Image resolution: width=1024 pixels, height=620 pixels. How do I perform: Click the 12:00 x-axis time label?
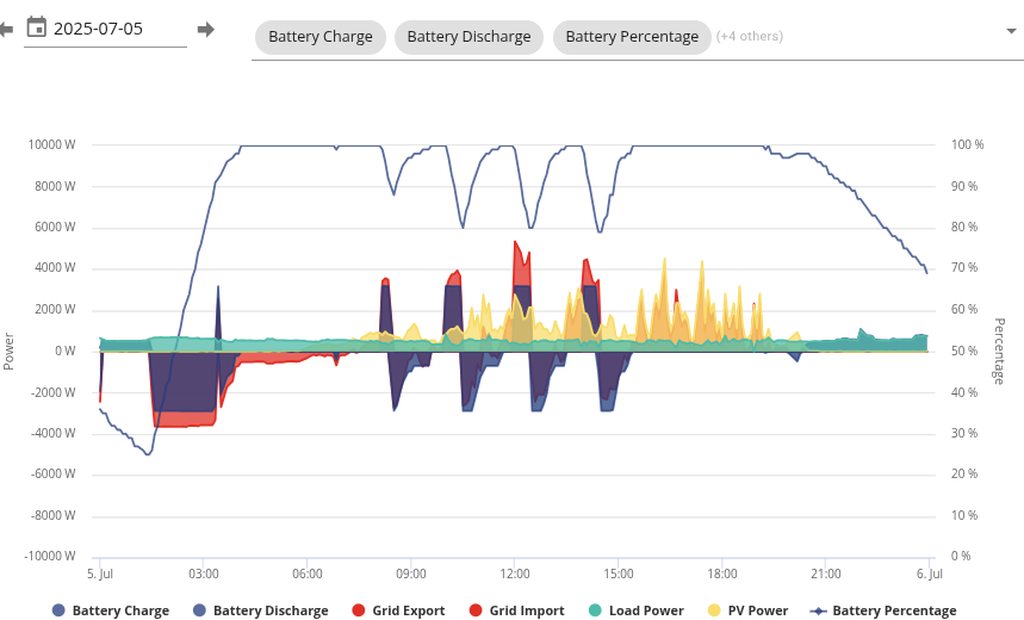click(515, 574)
